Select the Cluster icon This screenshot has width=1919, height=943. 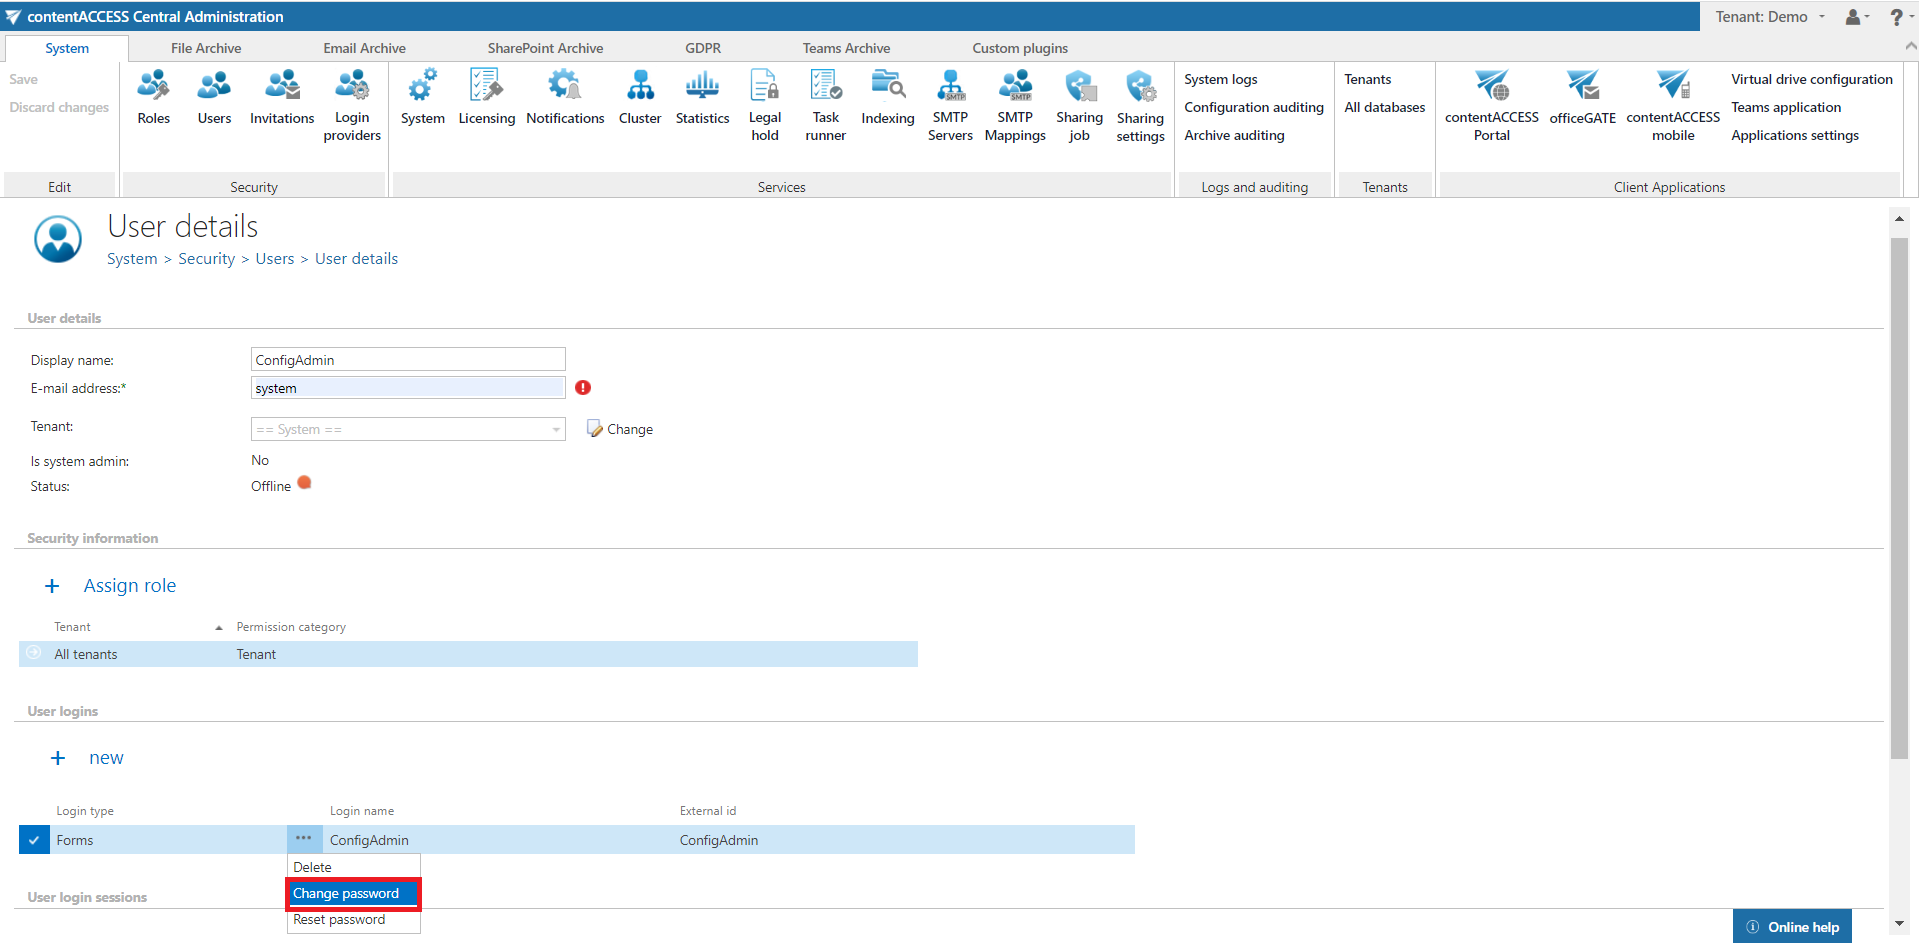(640, 98)
